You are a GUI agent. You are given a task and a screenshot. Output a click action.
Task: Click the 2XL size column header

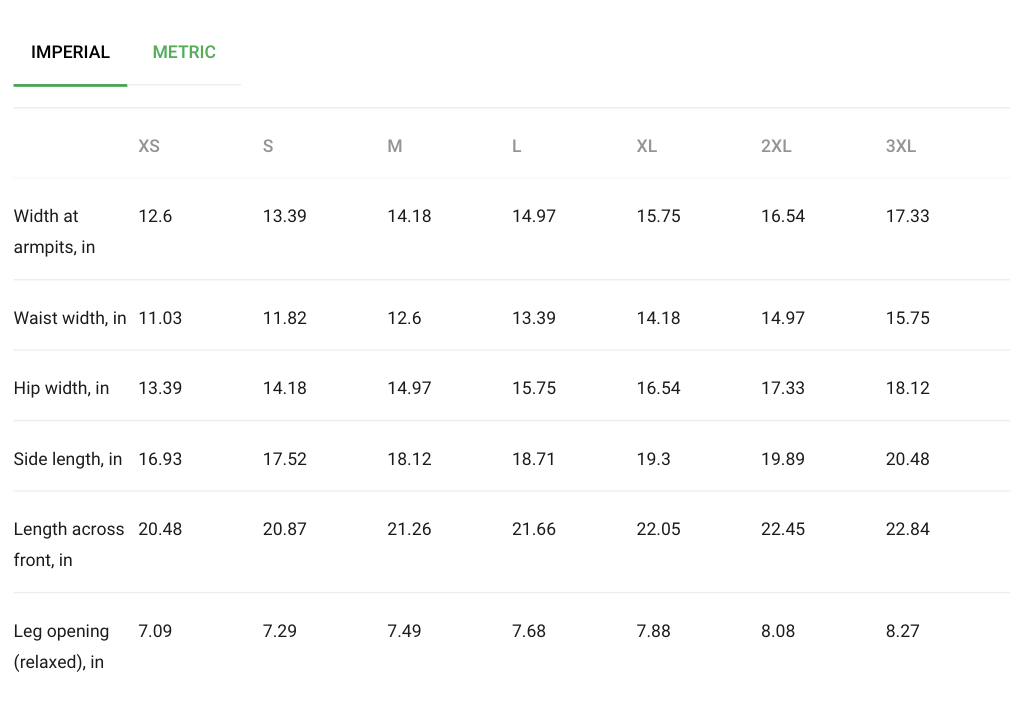[x=776, y=146]
